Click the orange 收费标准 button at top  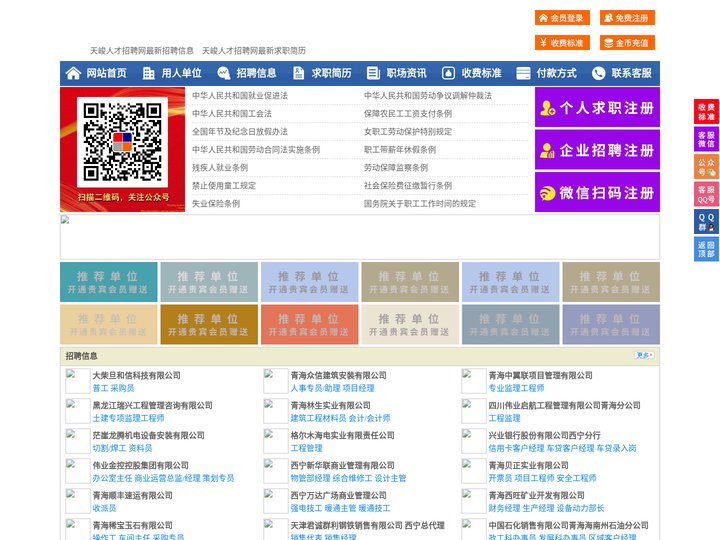coord(562,43)
